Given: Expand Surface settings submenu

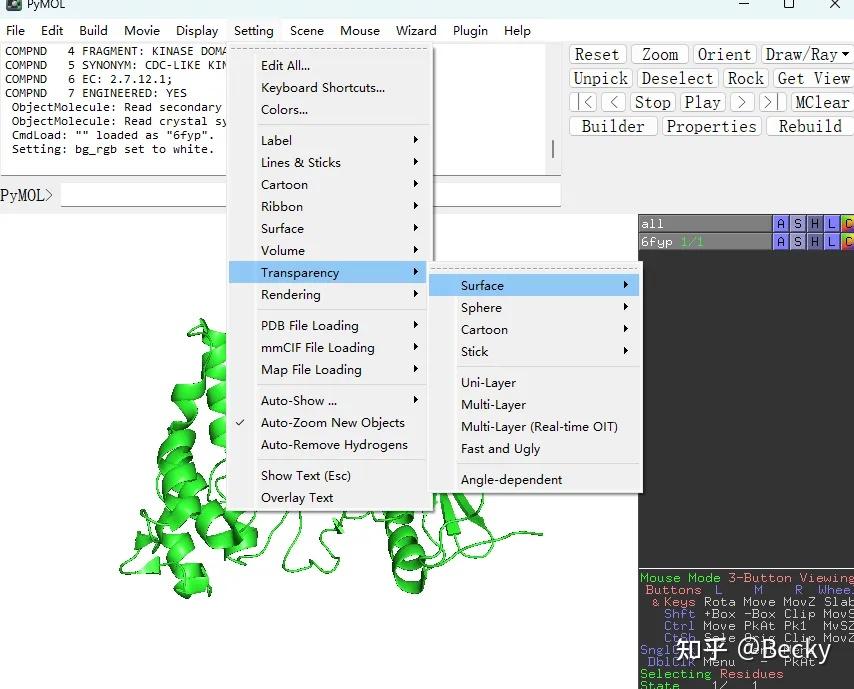Looking at the screenshot, I should pyautogui.click(x=330, y=229).
